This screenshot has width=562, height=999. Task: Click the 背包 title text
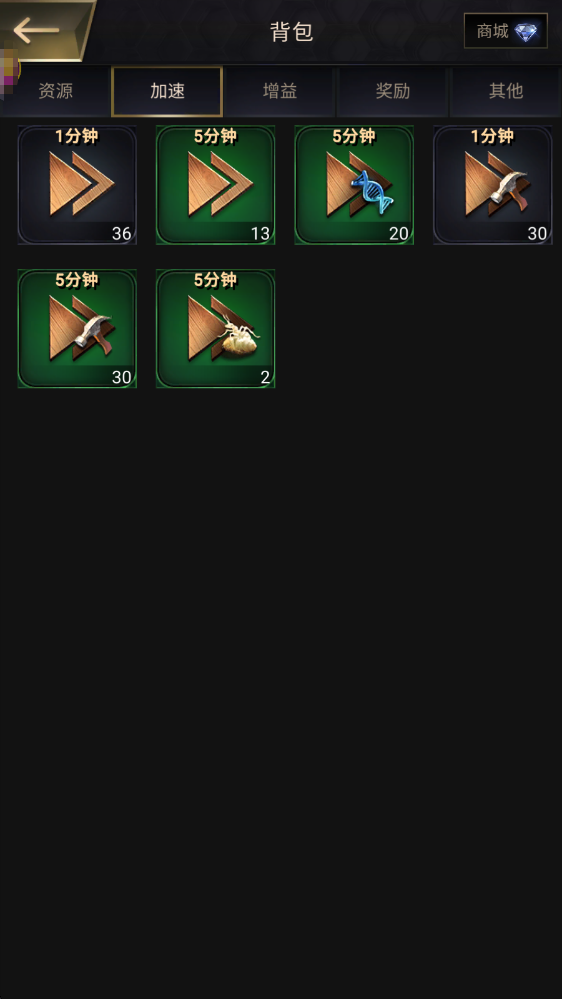[x=291, y=31]
